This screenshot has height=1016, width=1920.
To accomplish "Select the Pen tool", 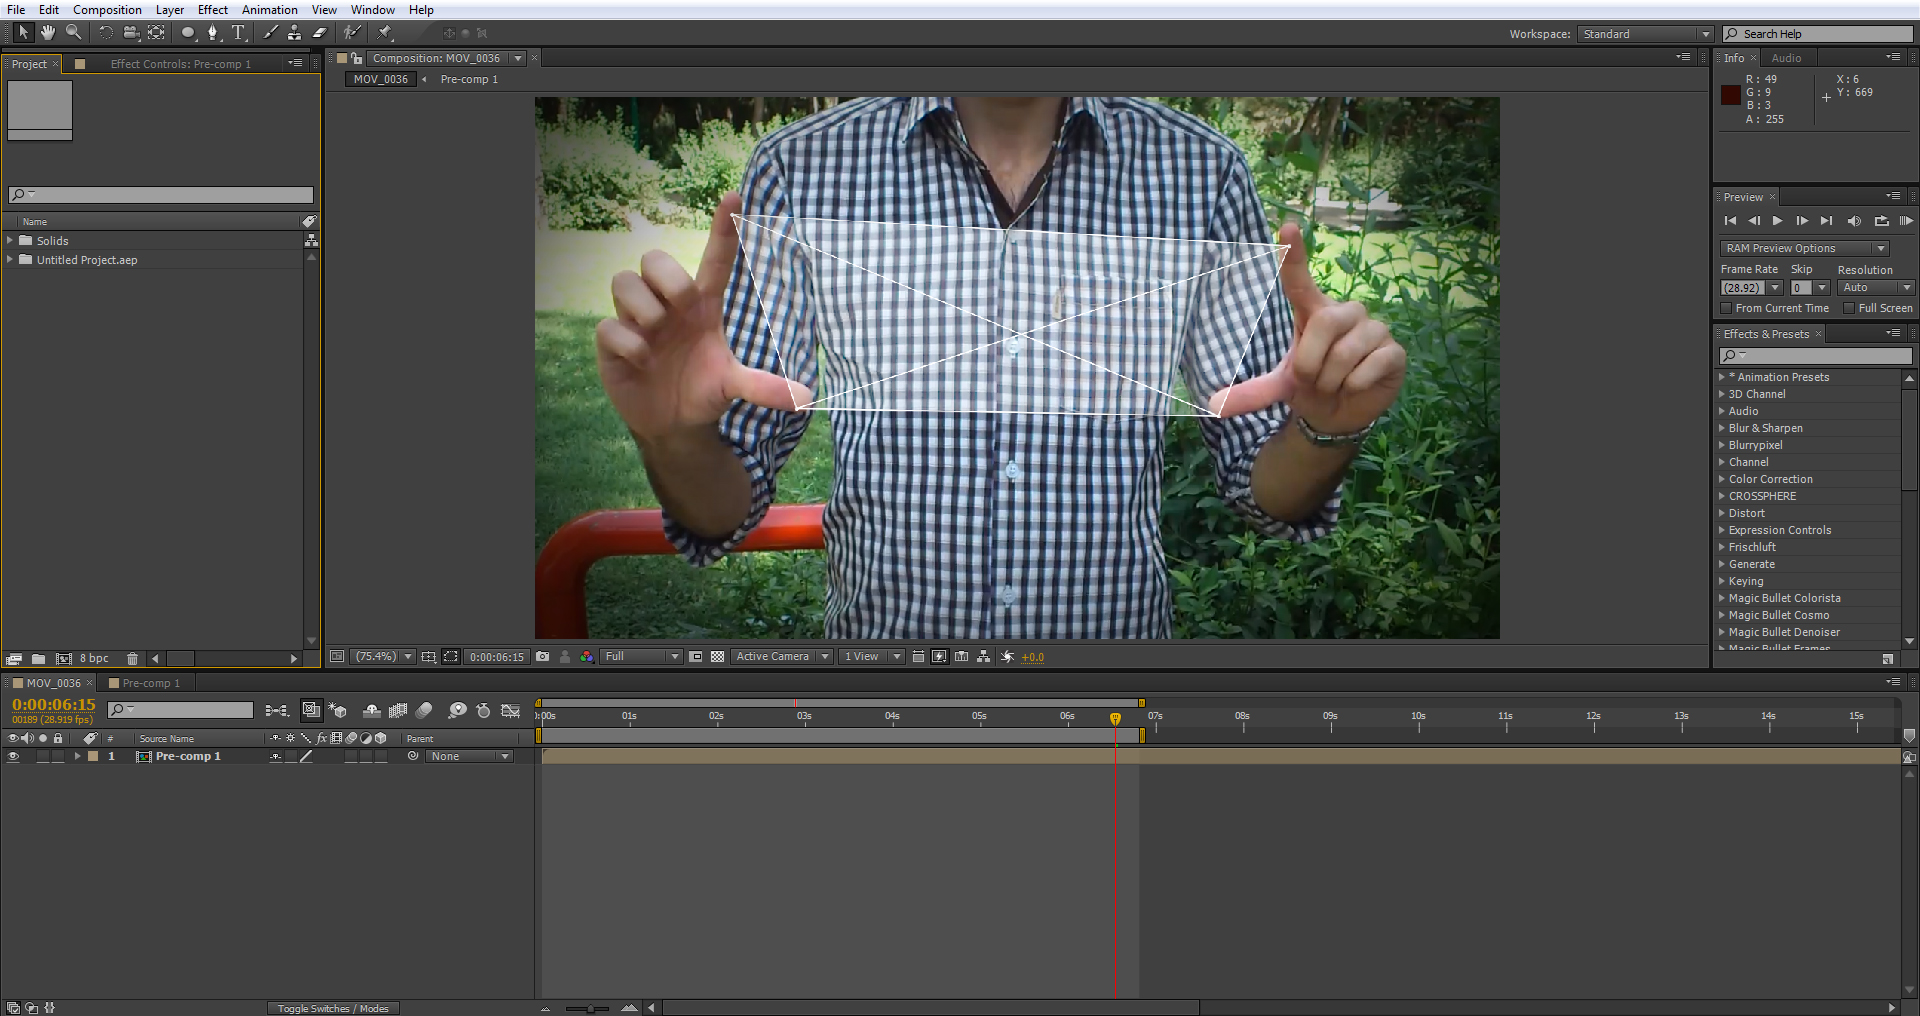I will click(213, 32).
